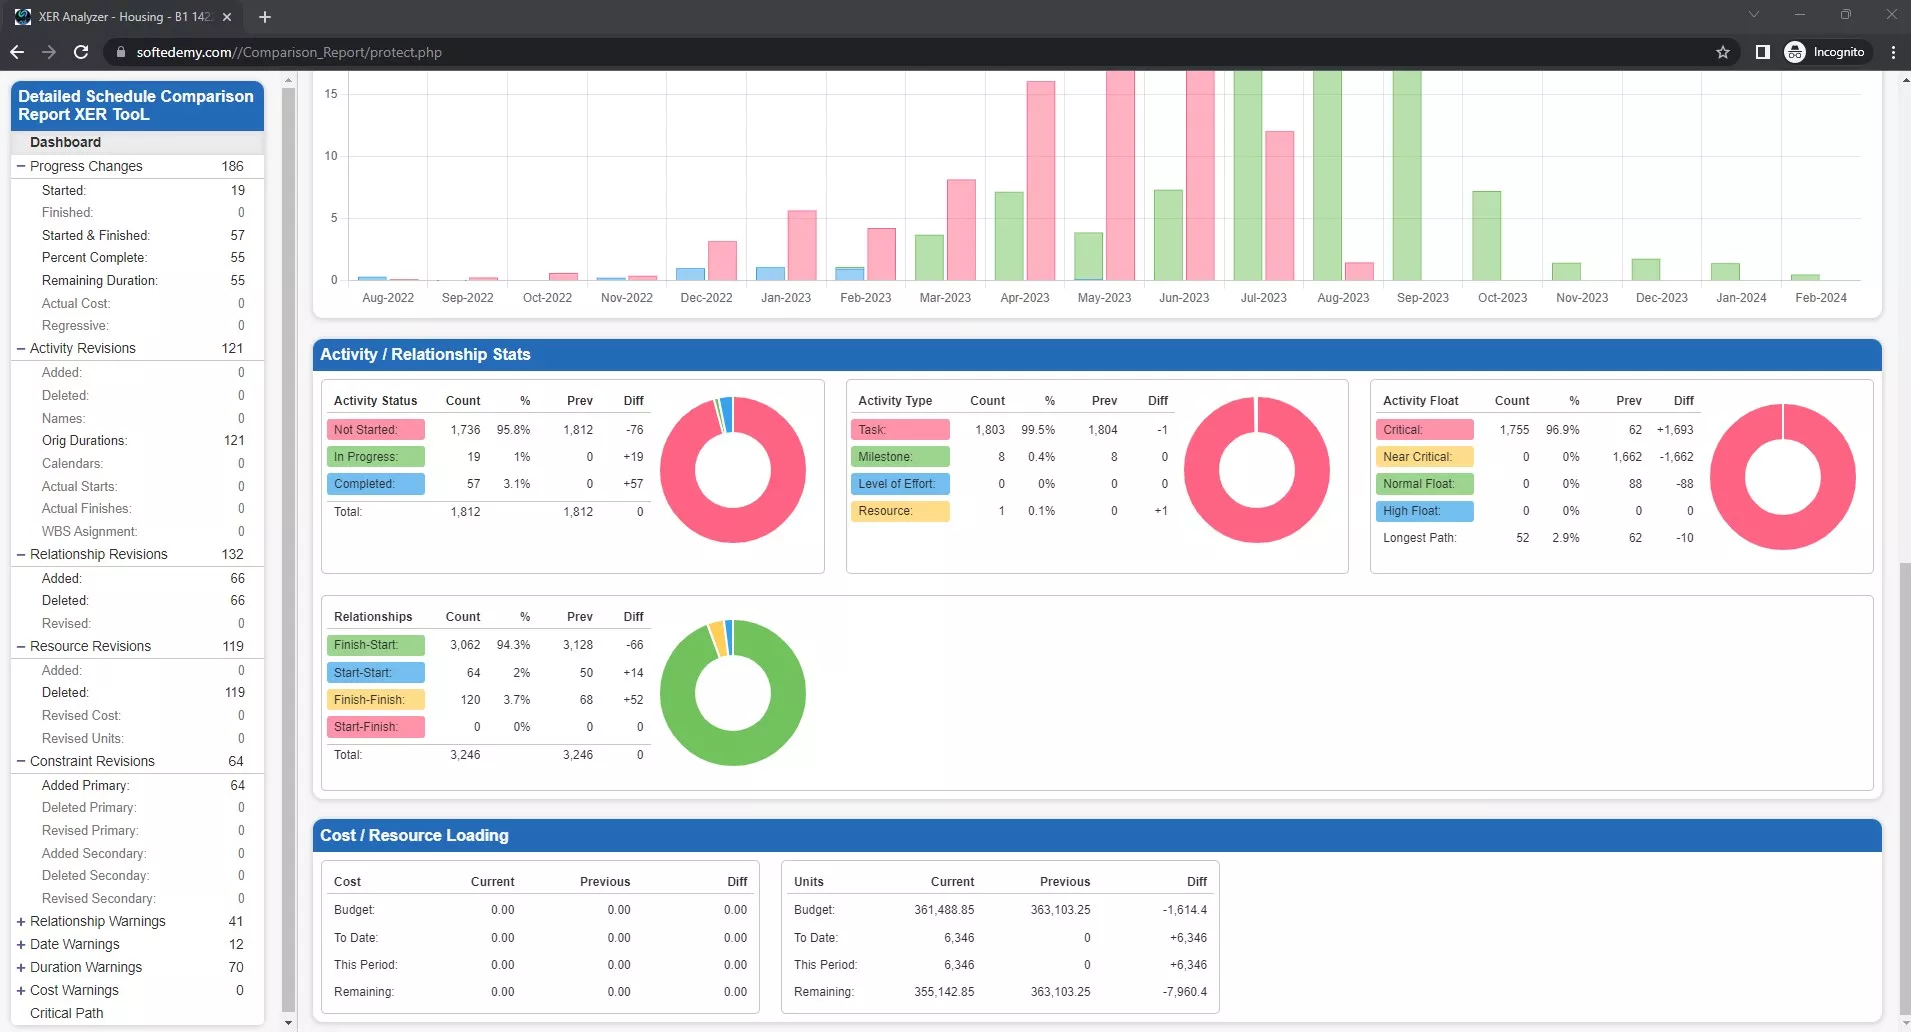Select Deleted under Resource Revisions
Viewport: 1911px width, 1032px height.
point(65,692)
